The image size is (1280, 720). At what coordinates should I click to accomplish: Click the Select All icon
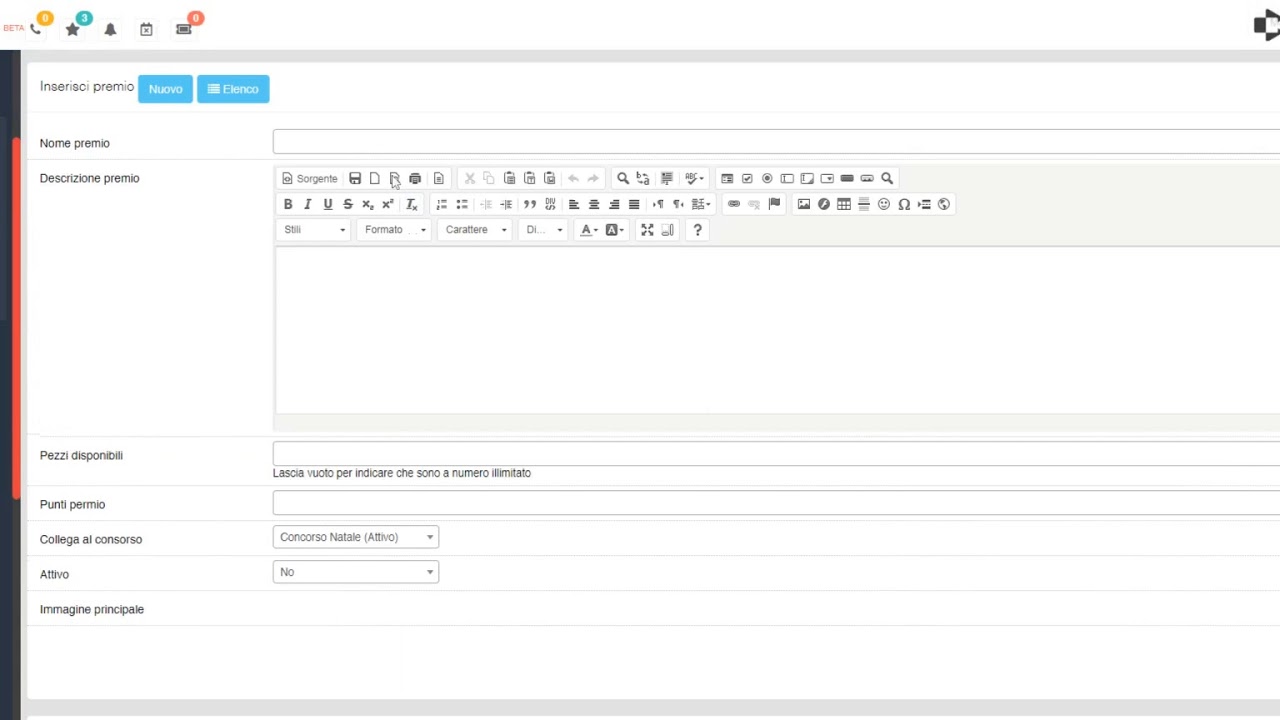tap(667, 178)
